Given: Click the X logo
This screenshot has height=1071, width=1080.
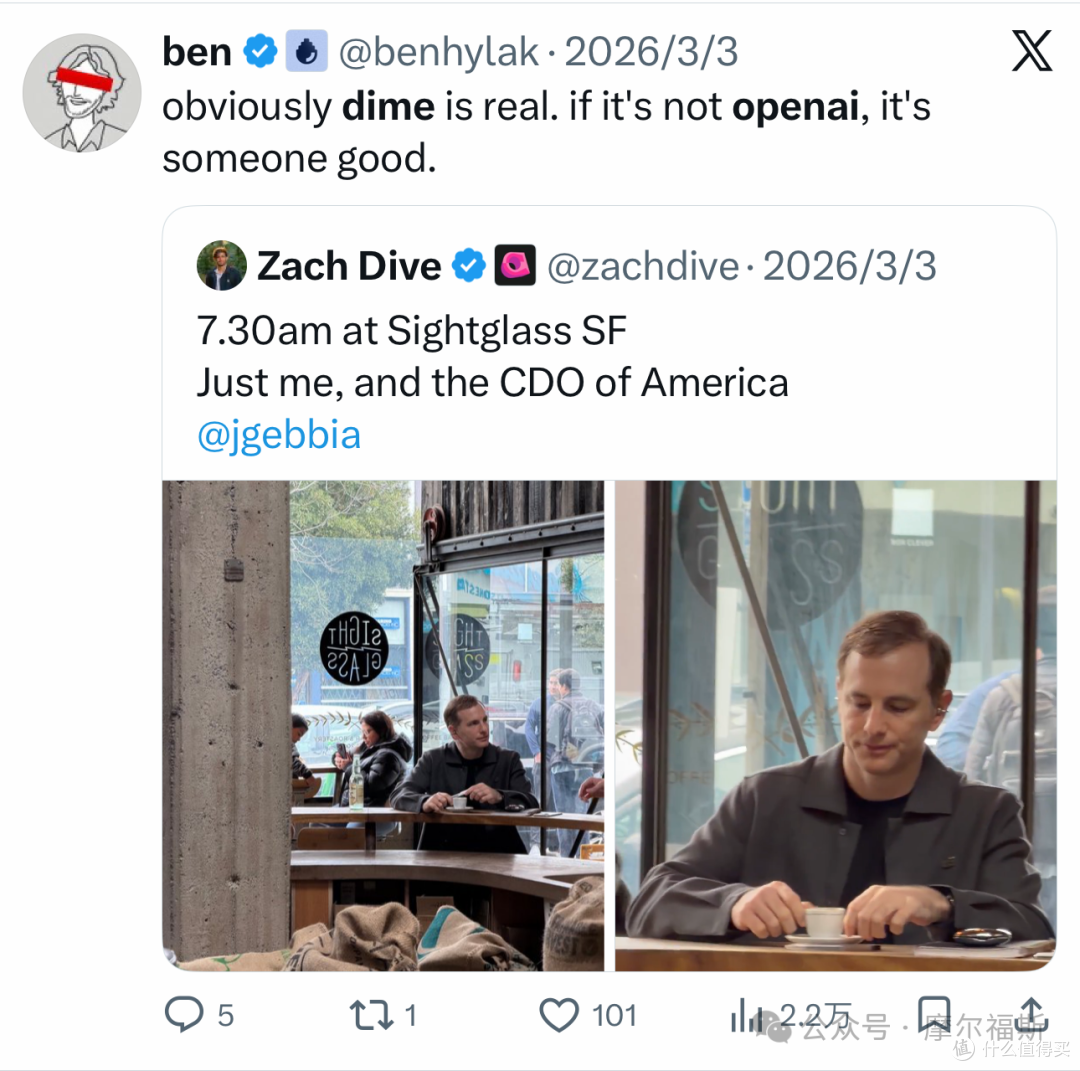Looking at the screenshot, I should 1032,51.
